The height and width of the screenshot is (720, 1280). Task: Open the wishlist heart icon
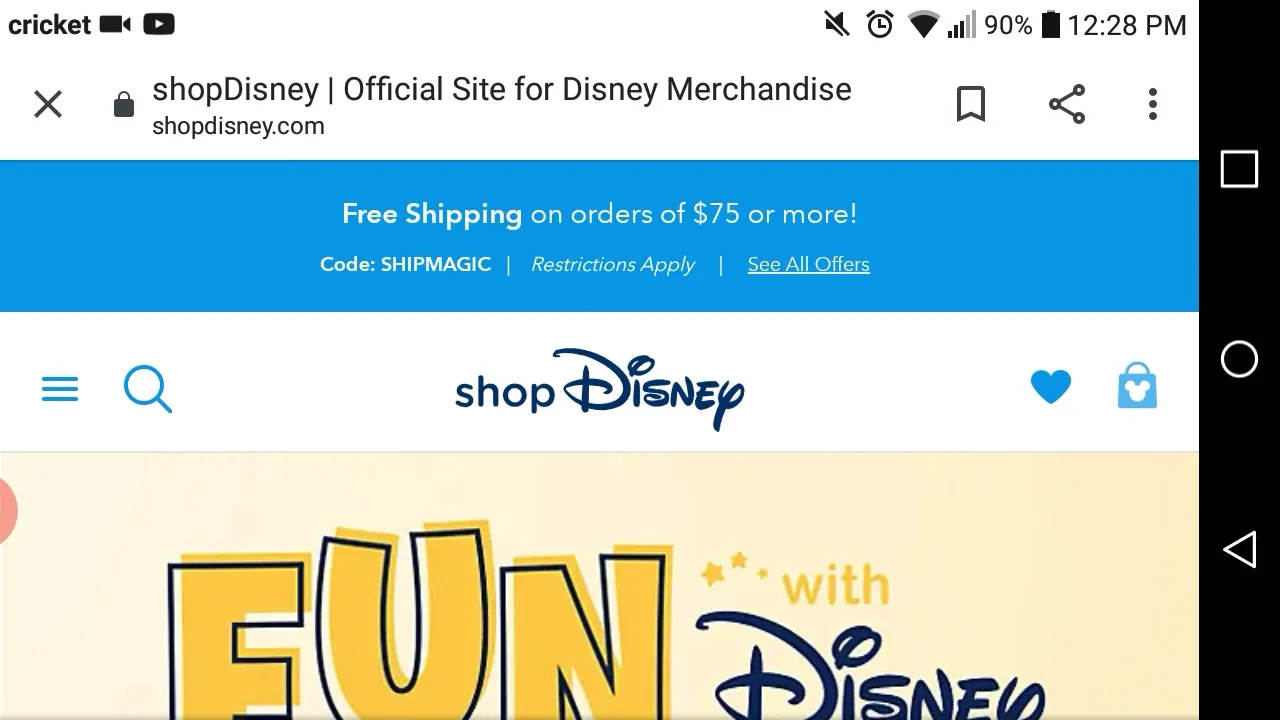pos(1050,387)
